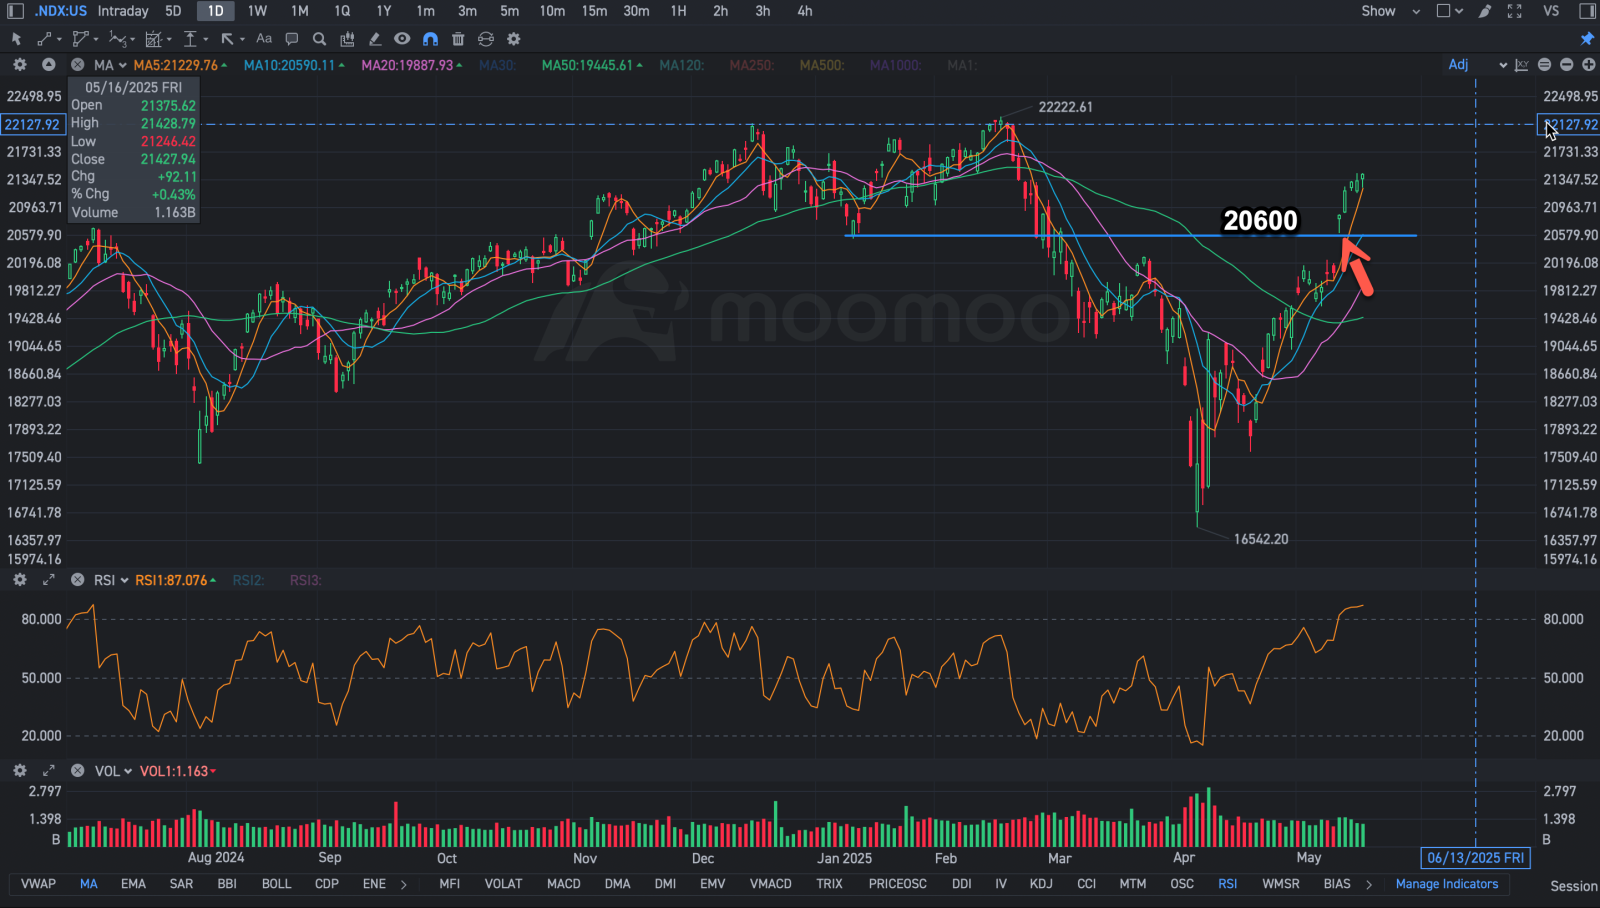Expand the Show dropdown menu

1391,11
